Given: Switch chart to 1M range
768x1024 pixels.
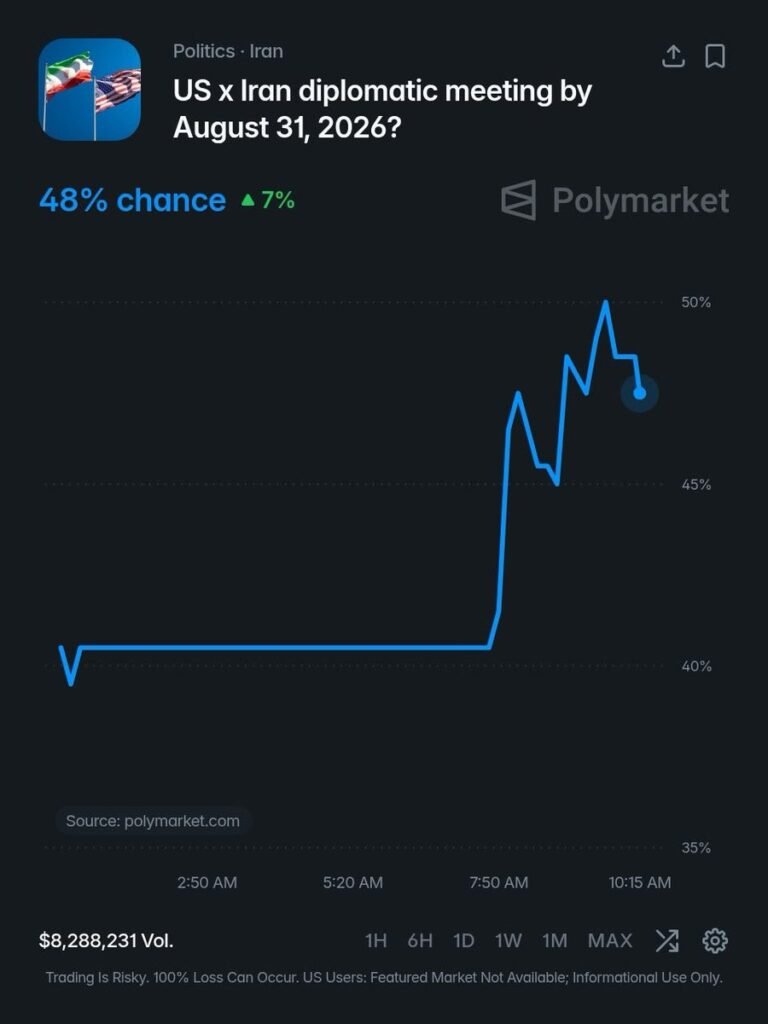Looking at the screenshot, I should [x=554, y=941].
